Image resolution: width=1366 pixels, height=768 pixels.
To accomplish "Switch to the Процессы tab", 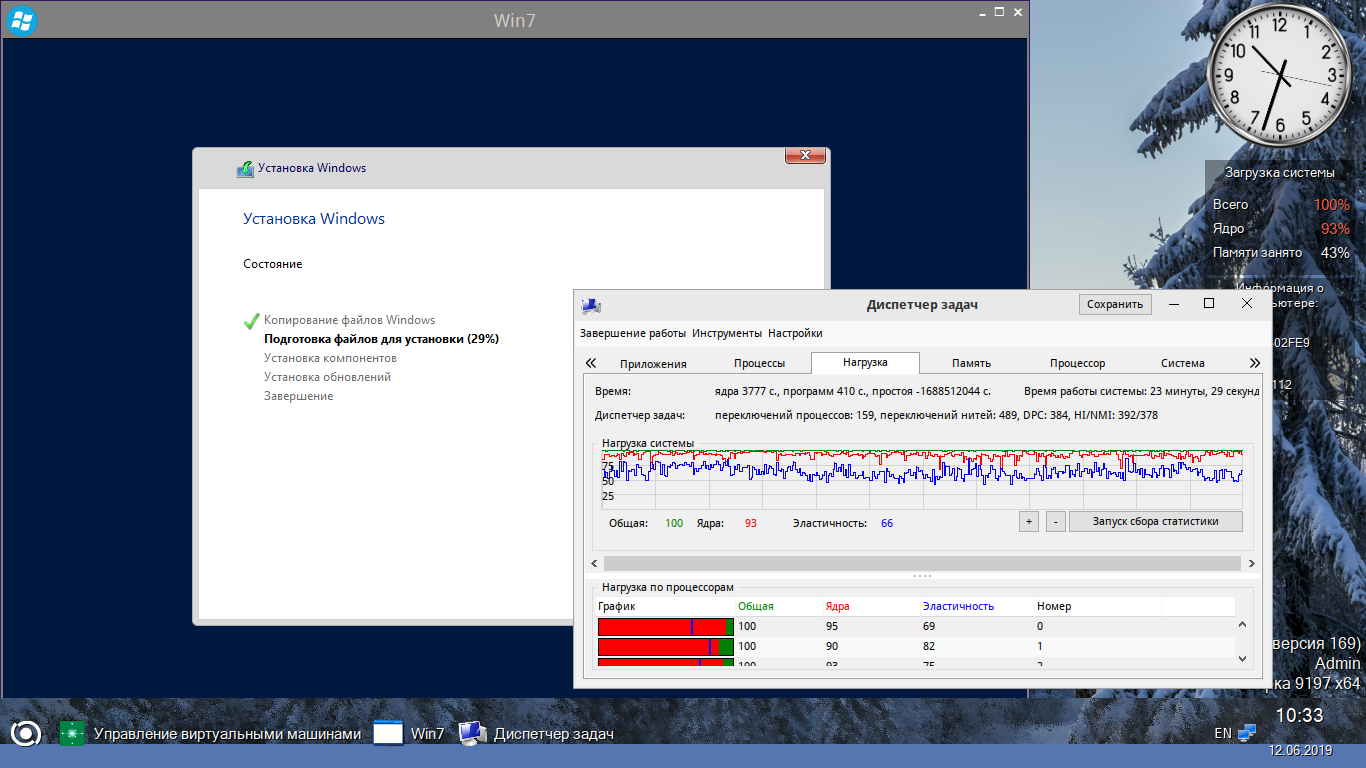I will [760, 363].
